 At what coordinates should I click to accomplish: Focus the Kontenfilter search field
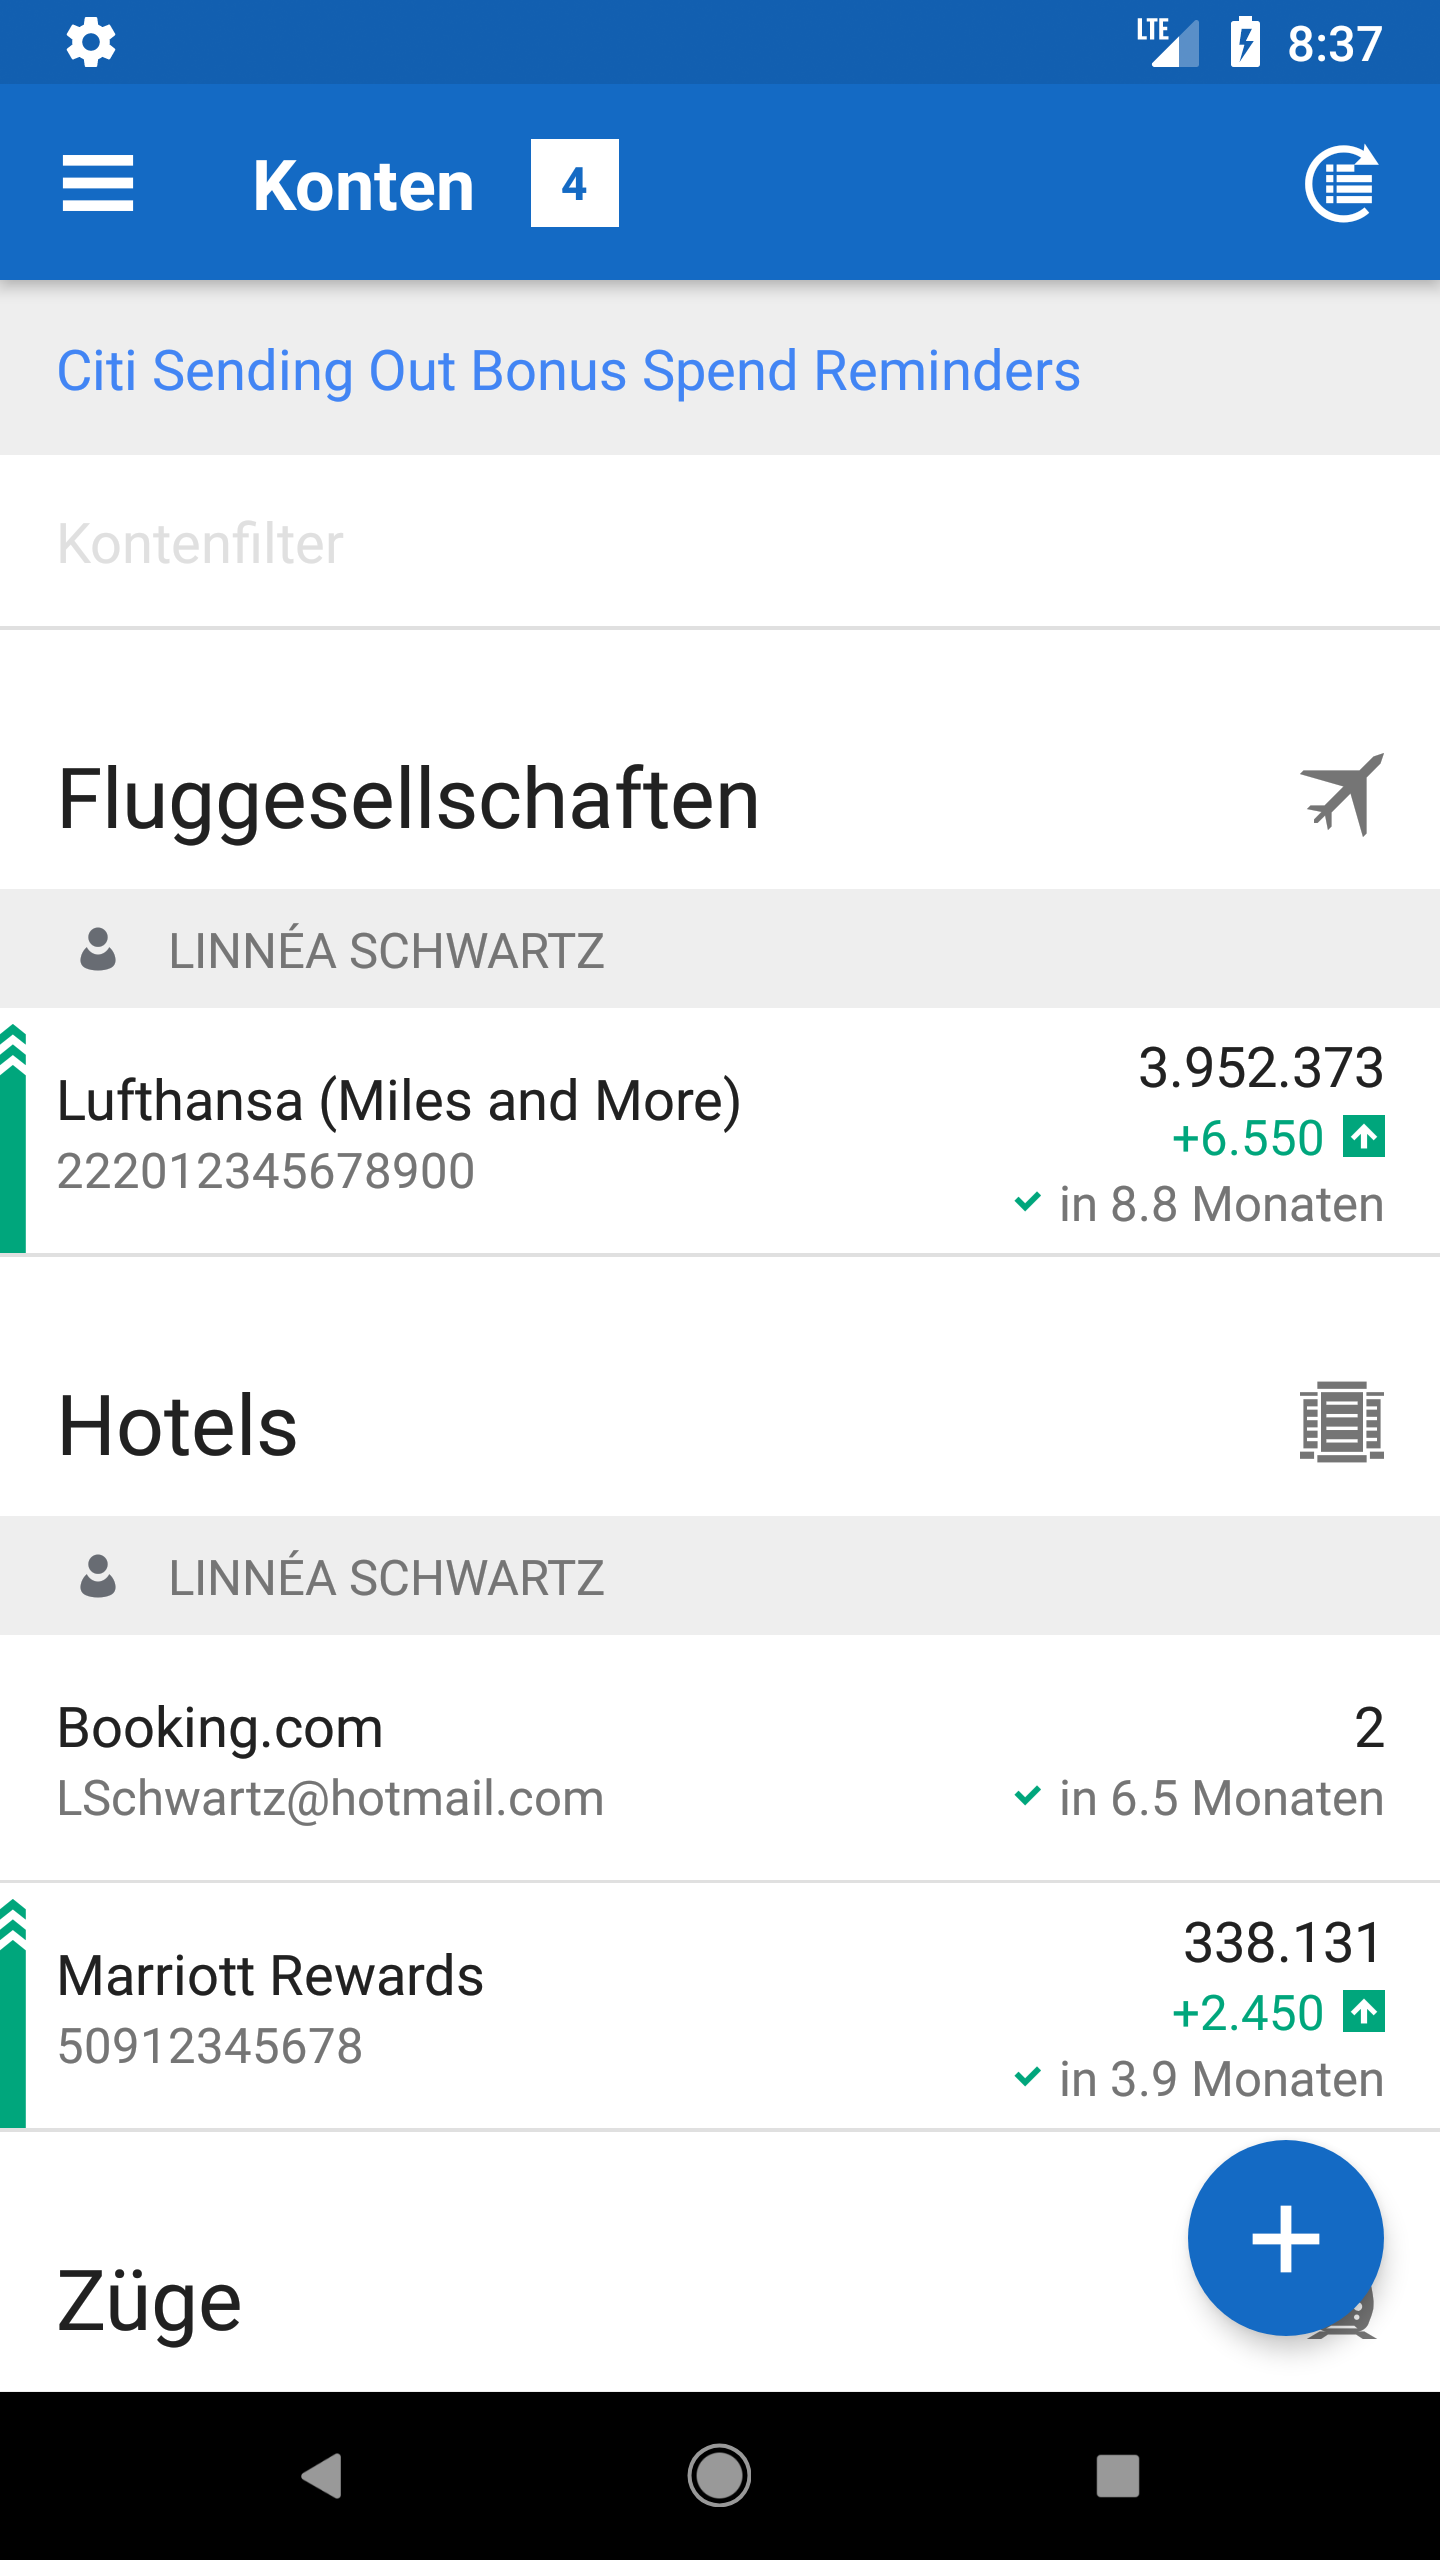(720, 543)
